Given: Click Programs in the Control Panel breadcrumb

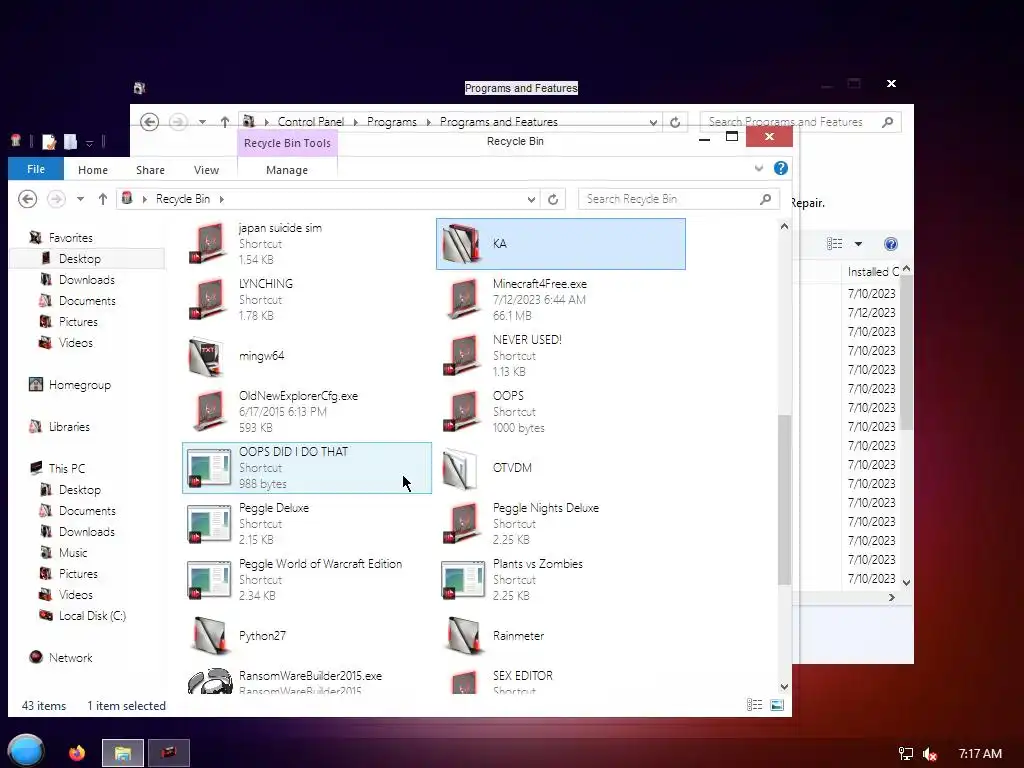Looking at the screenshot, I should pos(392,122).
